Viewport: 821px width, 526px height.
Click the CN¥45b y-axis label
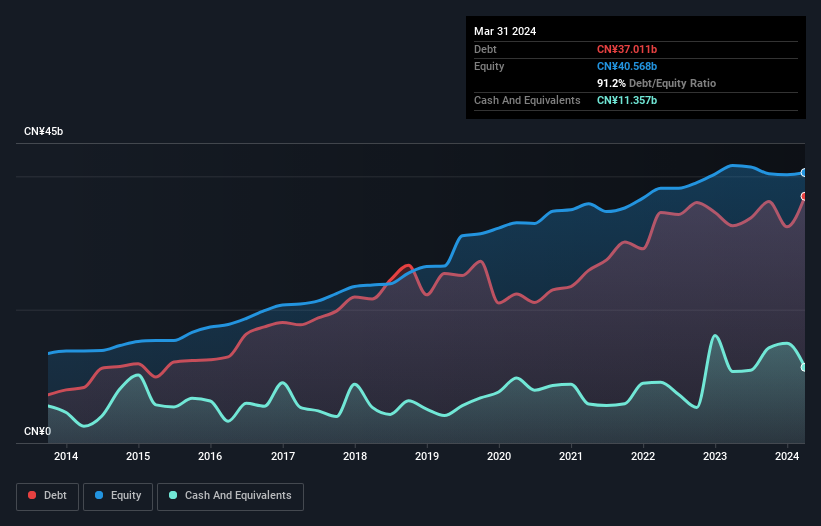(43, 131)
